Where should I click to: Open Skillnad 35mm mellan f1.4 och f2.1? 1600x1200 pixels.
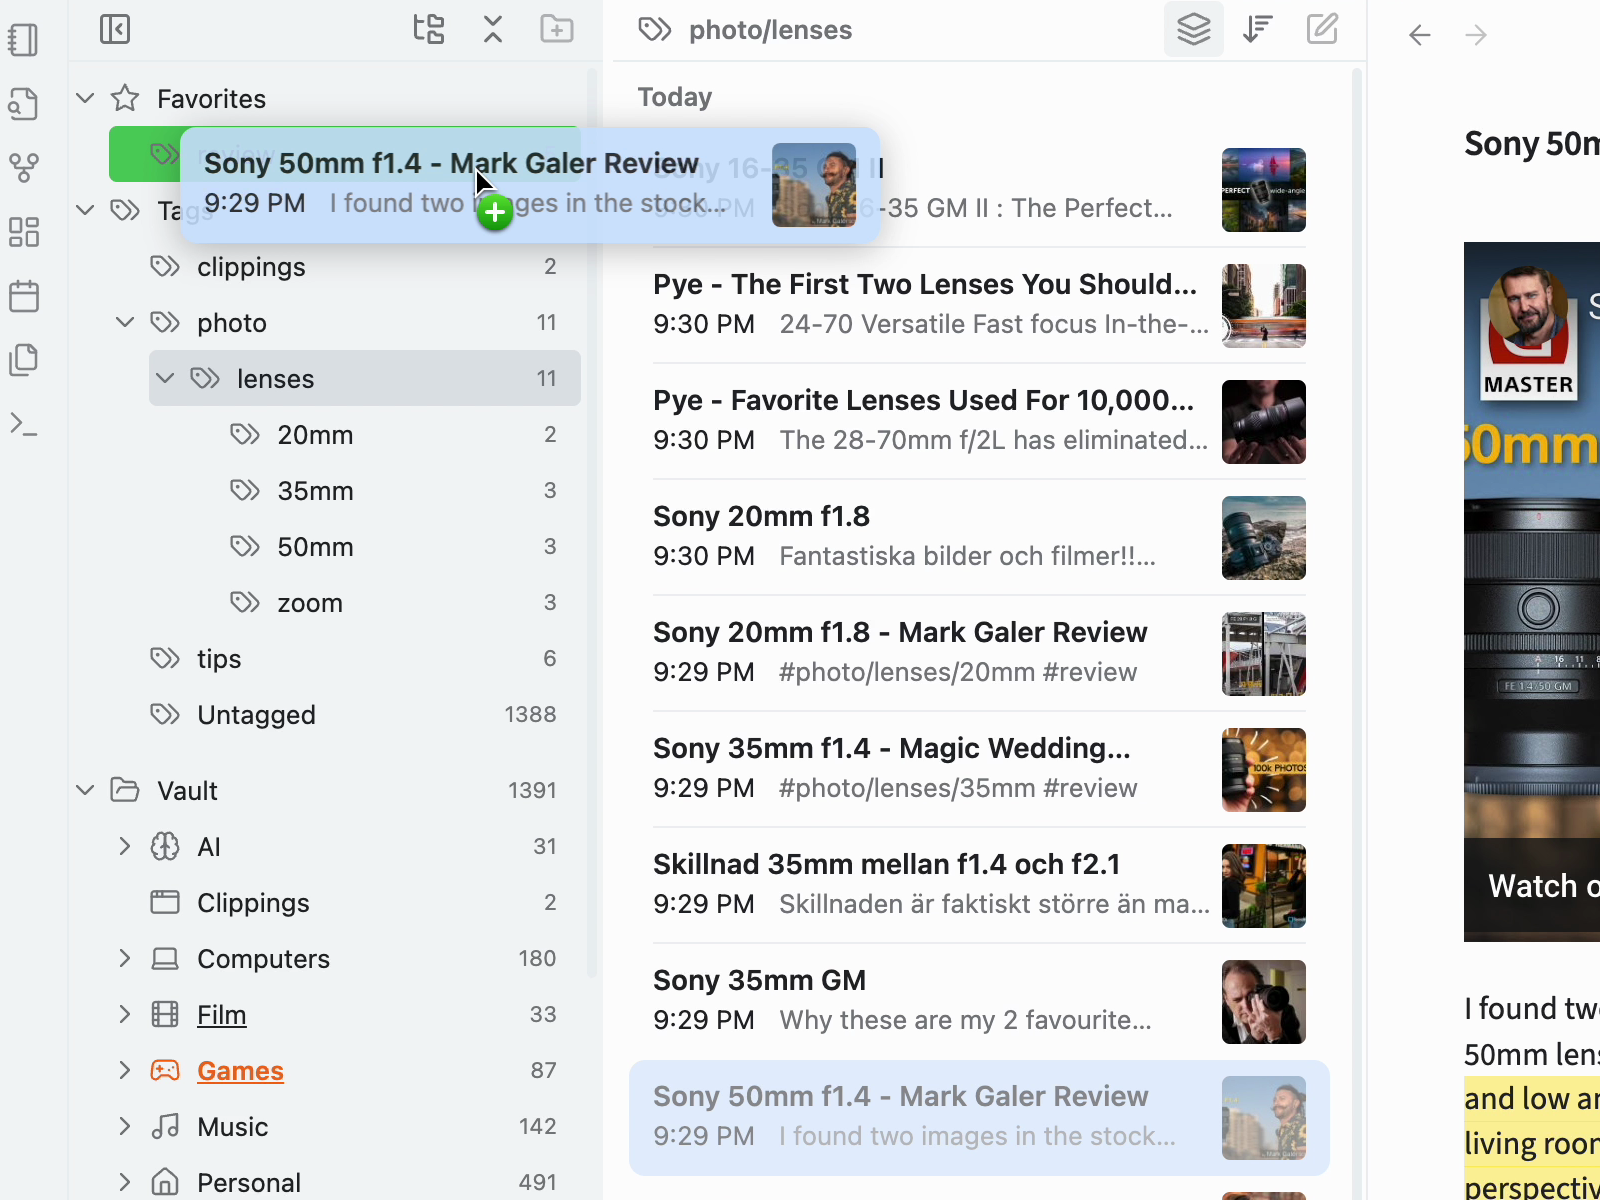click(979, 885)
